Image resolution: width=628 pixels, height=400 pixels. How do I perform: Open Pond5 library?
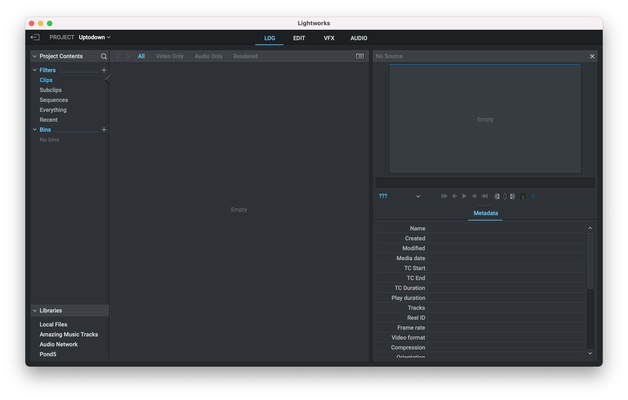click(x=48, y=355)
